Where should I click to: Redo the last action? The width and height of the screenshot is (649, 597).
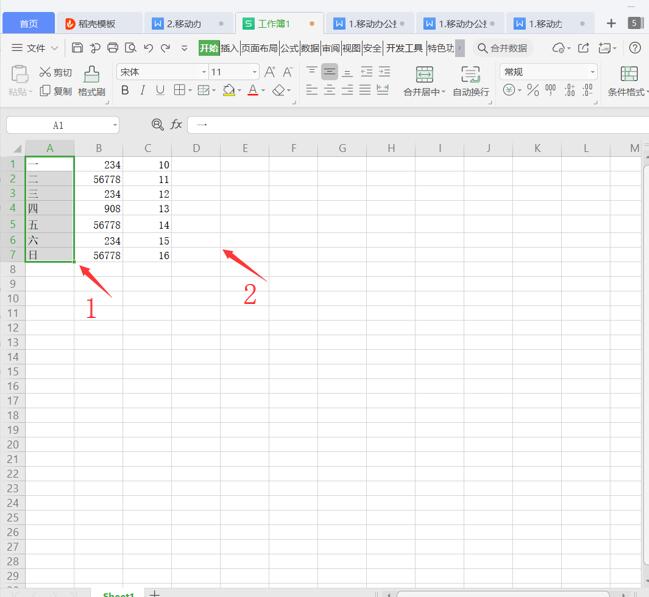(166, 48)
